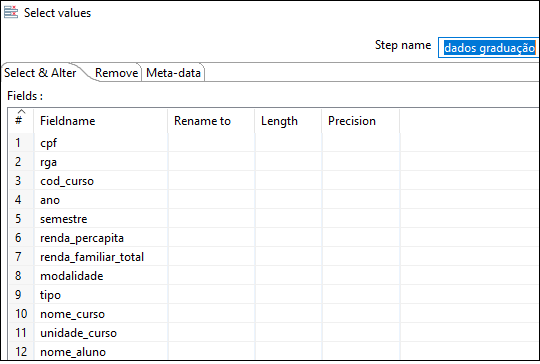Sort by the # column header arrow

coord(21,112)
